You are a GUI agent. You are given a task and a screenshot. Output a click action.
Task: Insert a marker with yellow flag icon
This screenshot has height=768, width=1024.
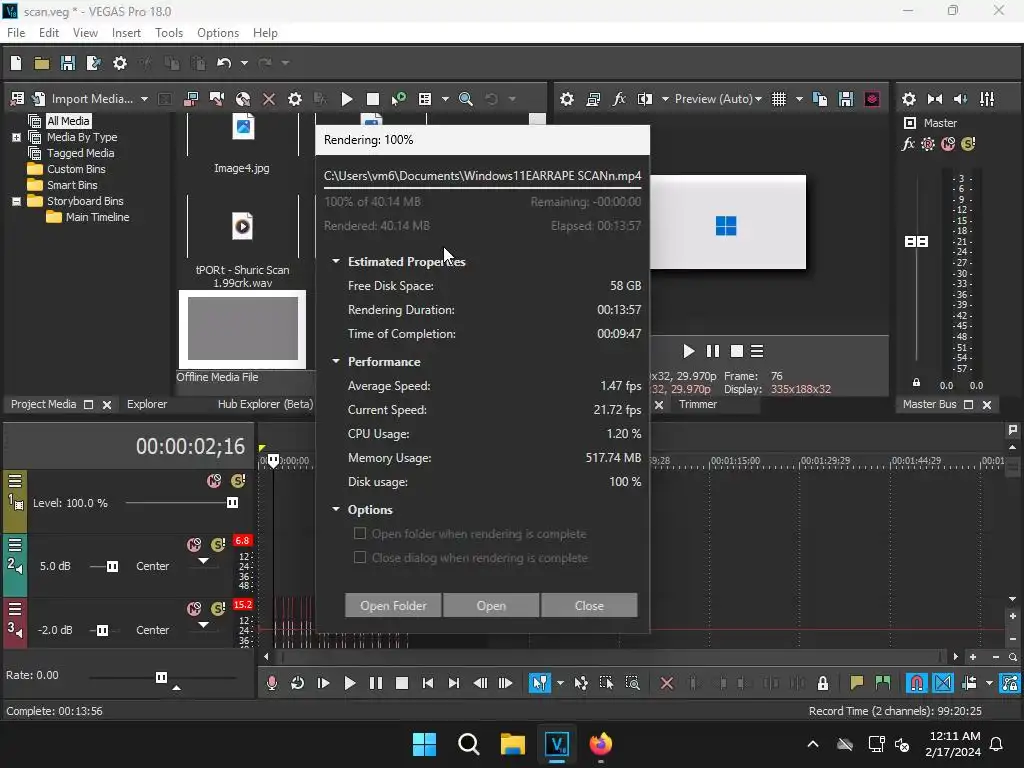click(857, 683)
